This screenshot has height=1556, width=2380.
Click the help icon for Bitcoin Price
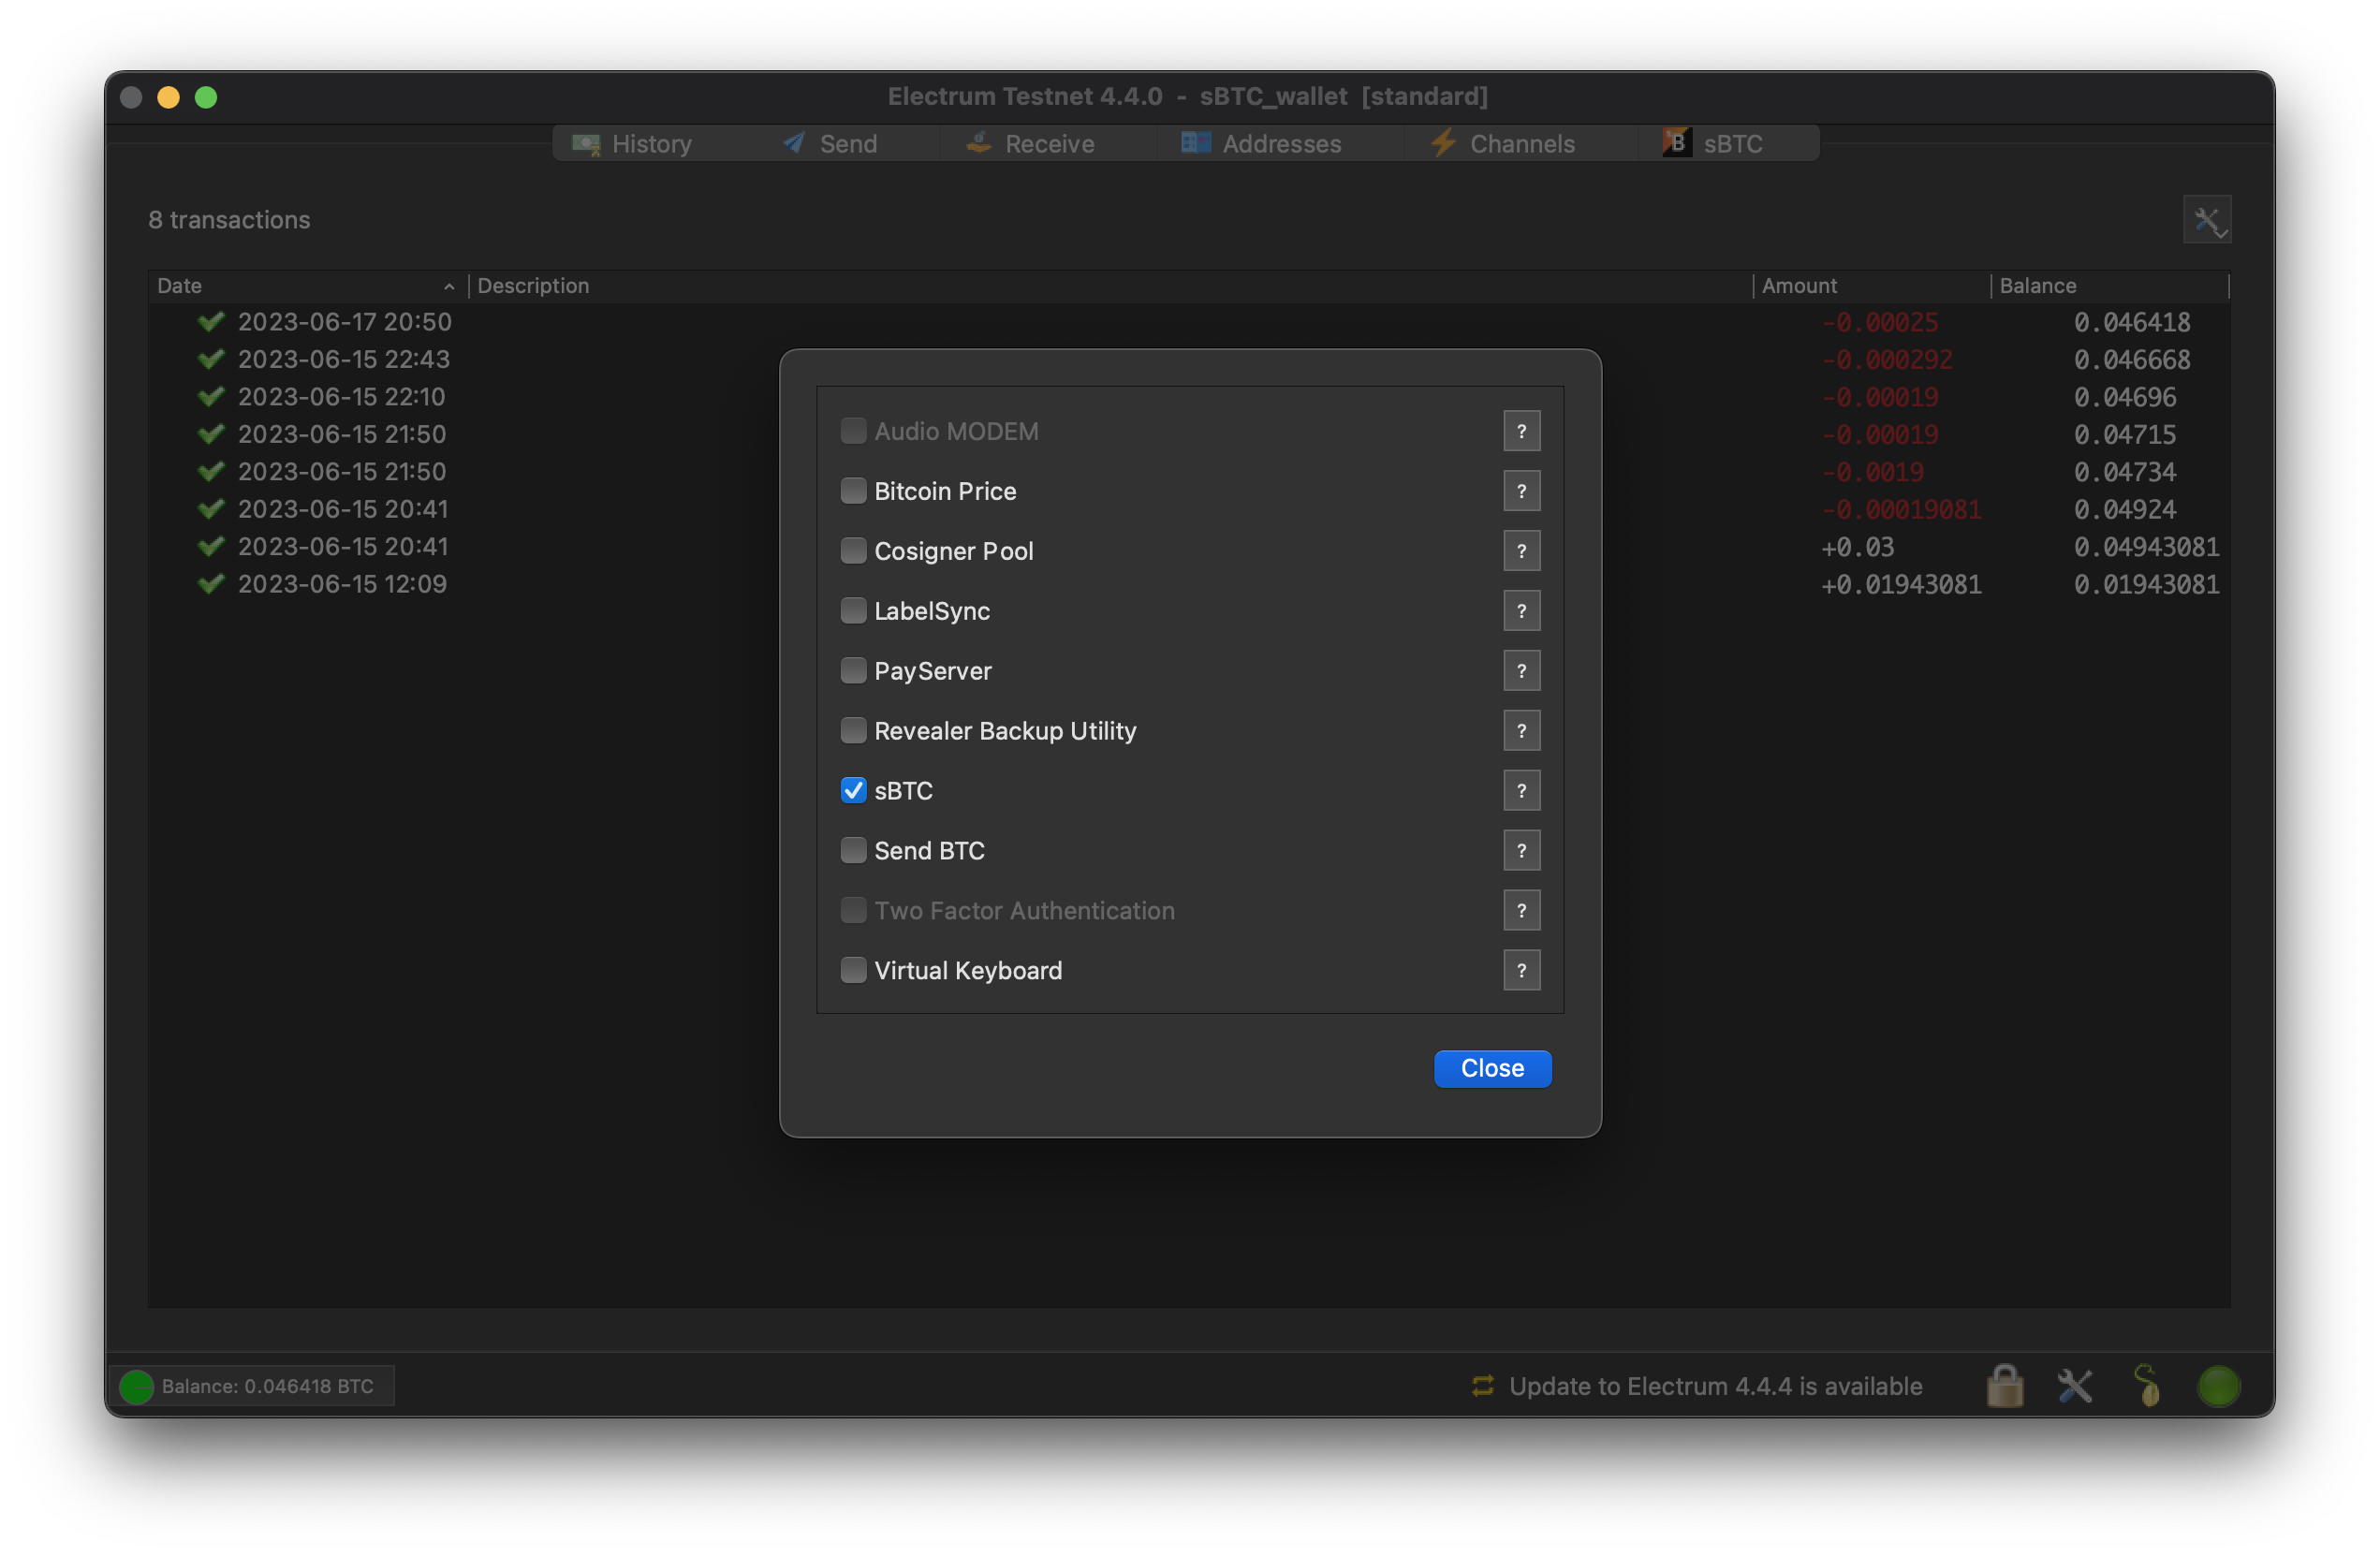tap(1521, 491)
